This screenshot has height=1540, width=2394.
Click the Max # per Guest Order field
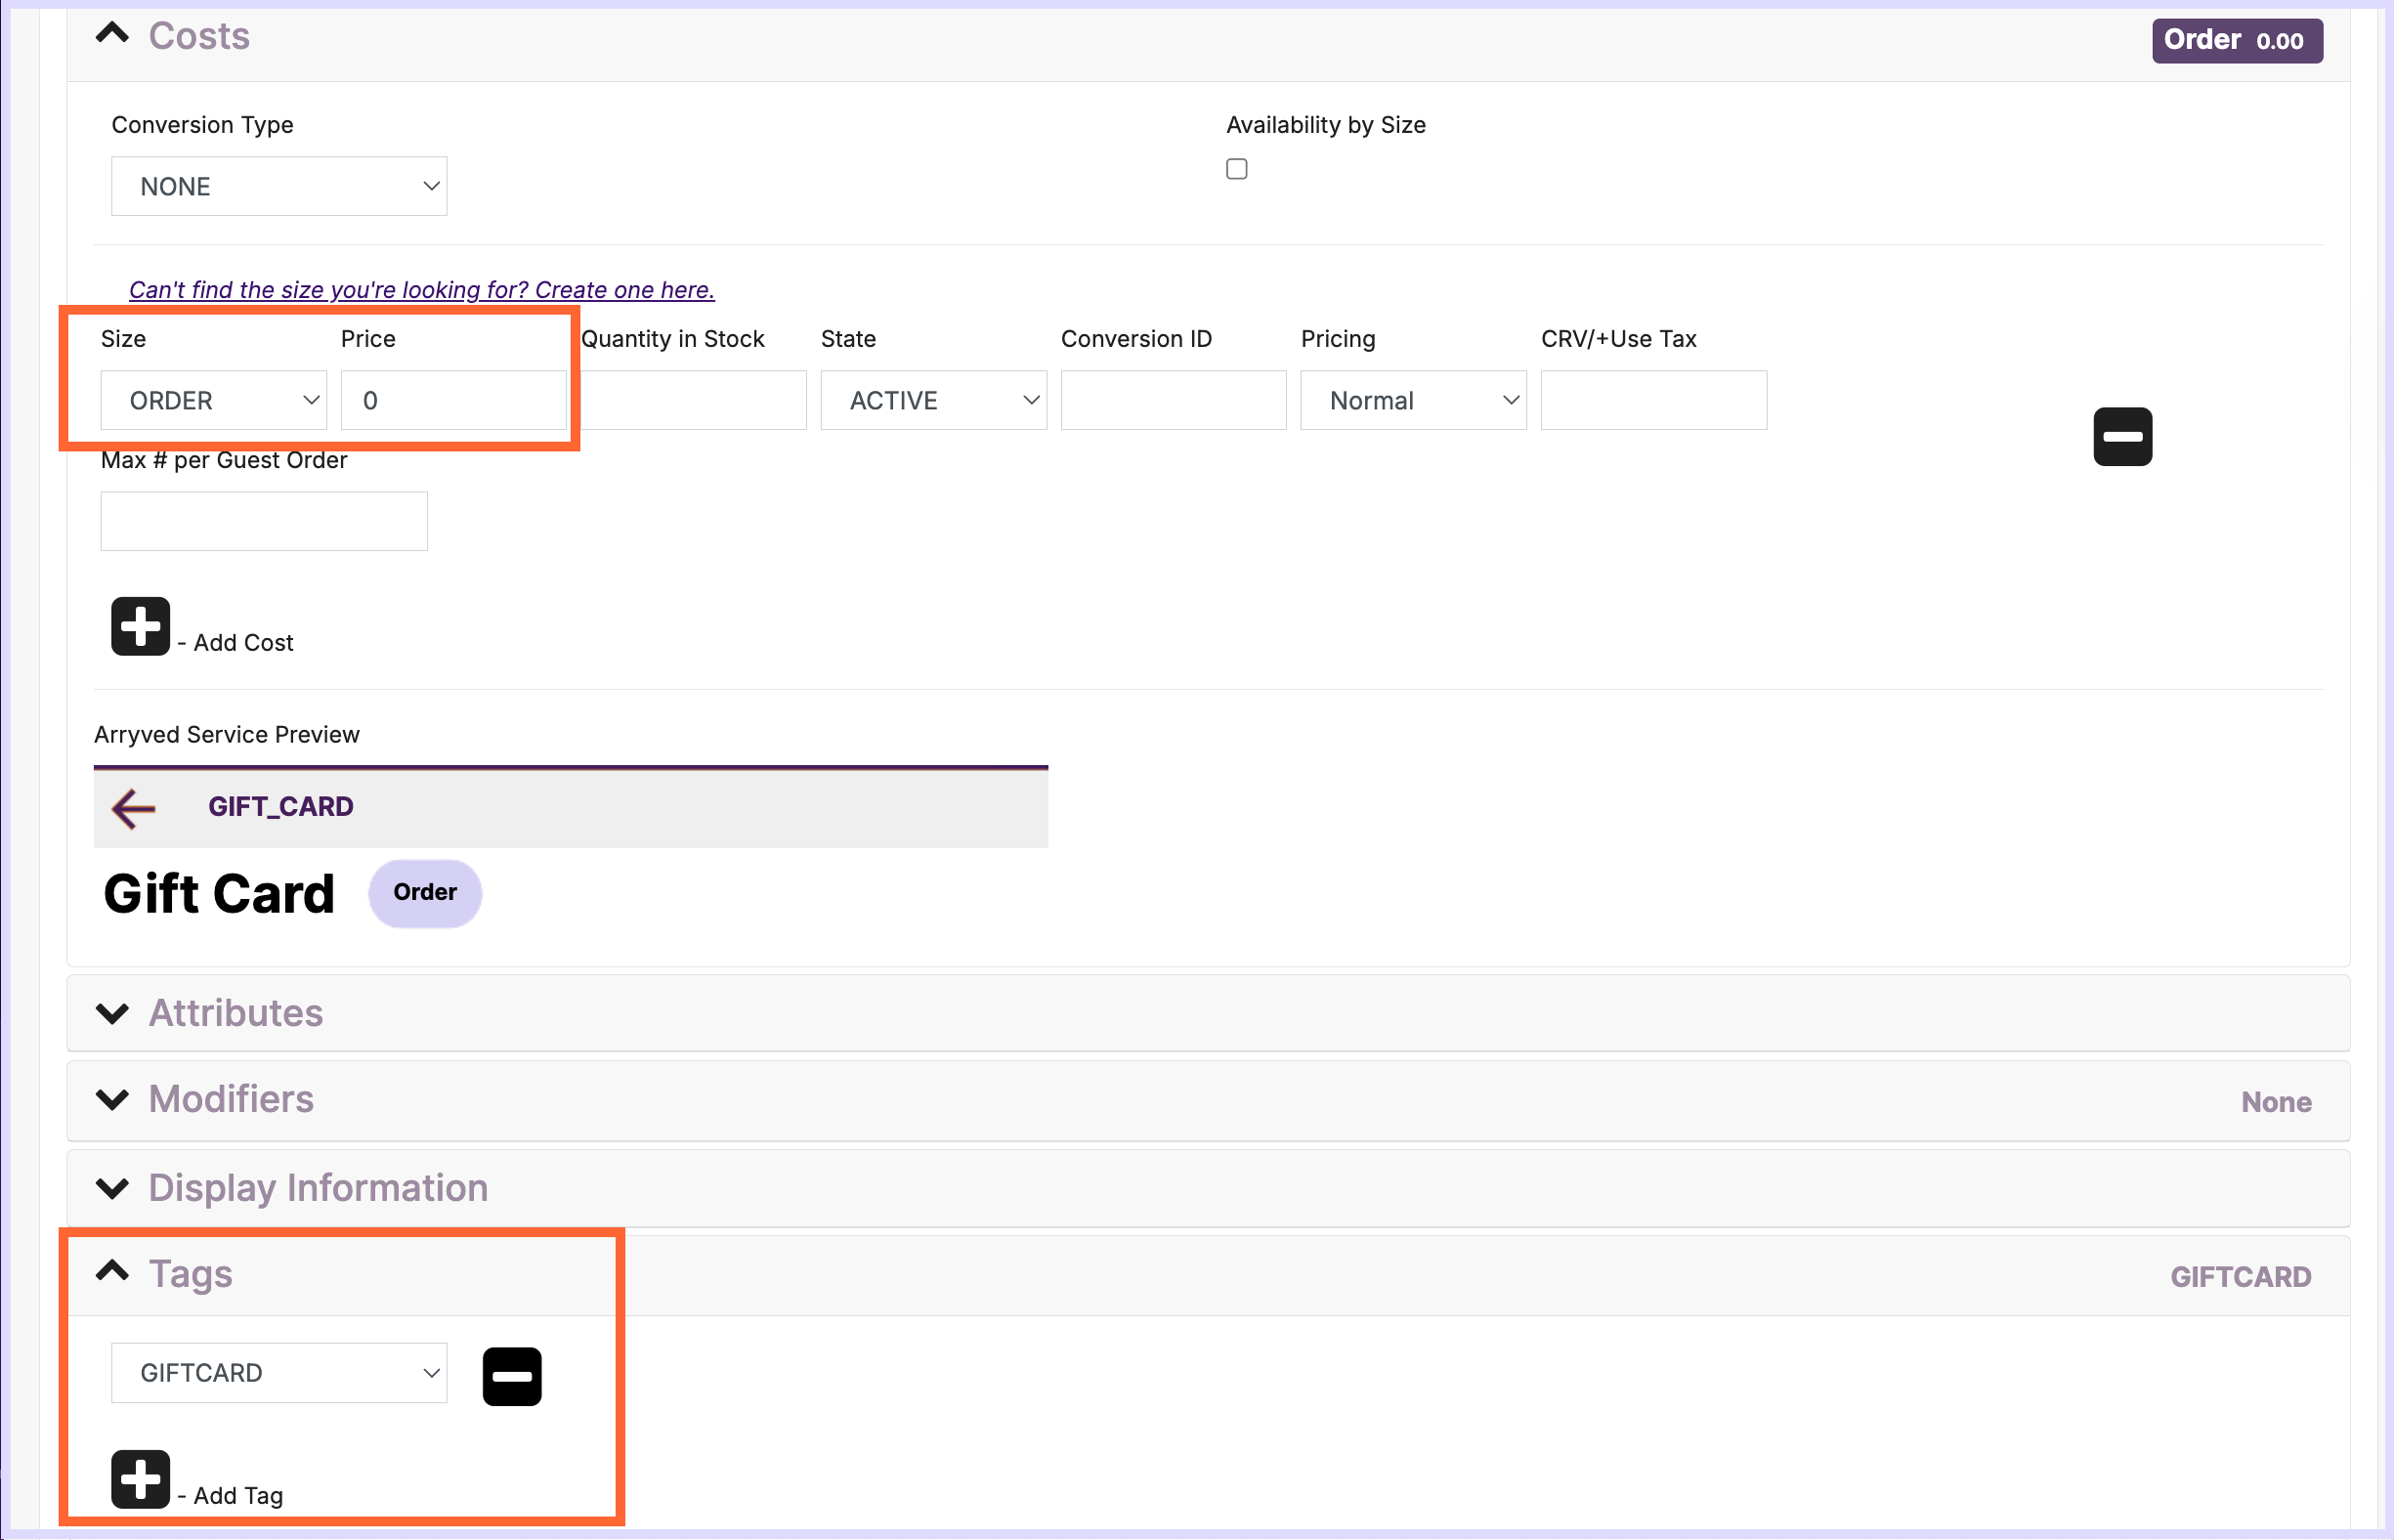(x=264, y=521)
